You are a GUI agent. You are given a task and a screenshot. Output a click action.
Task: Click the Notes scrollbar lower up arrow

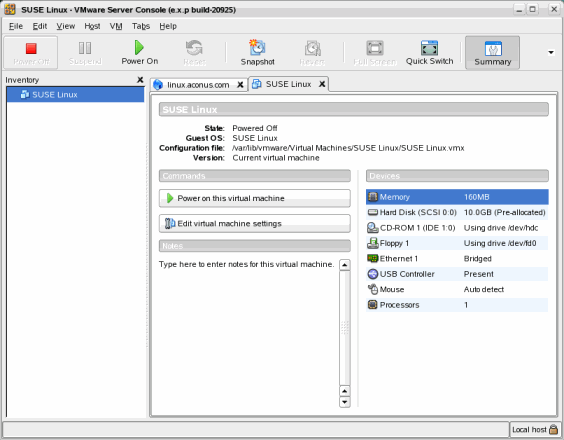[x=345, y=391]
